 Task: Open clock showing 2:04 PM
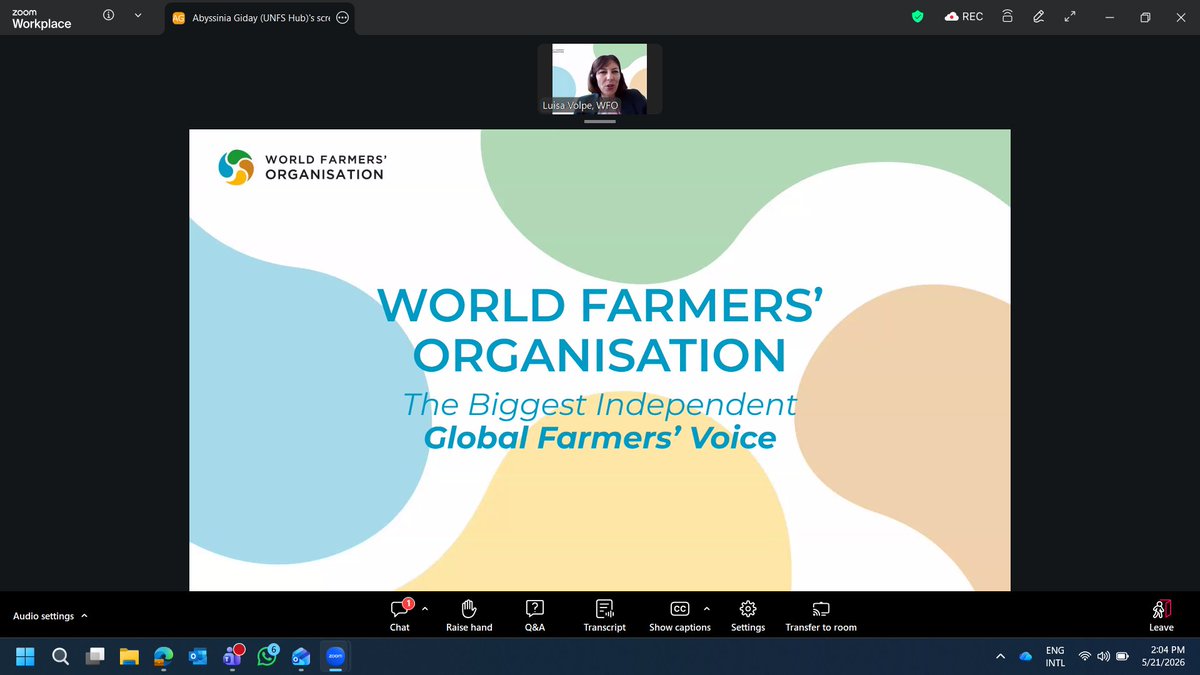tap(1165, 656)
